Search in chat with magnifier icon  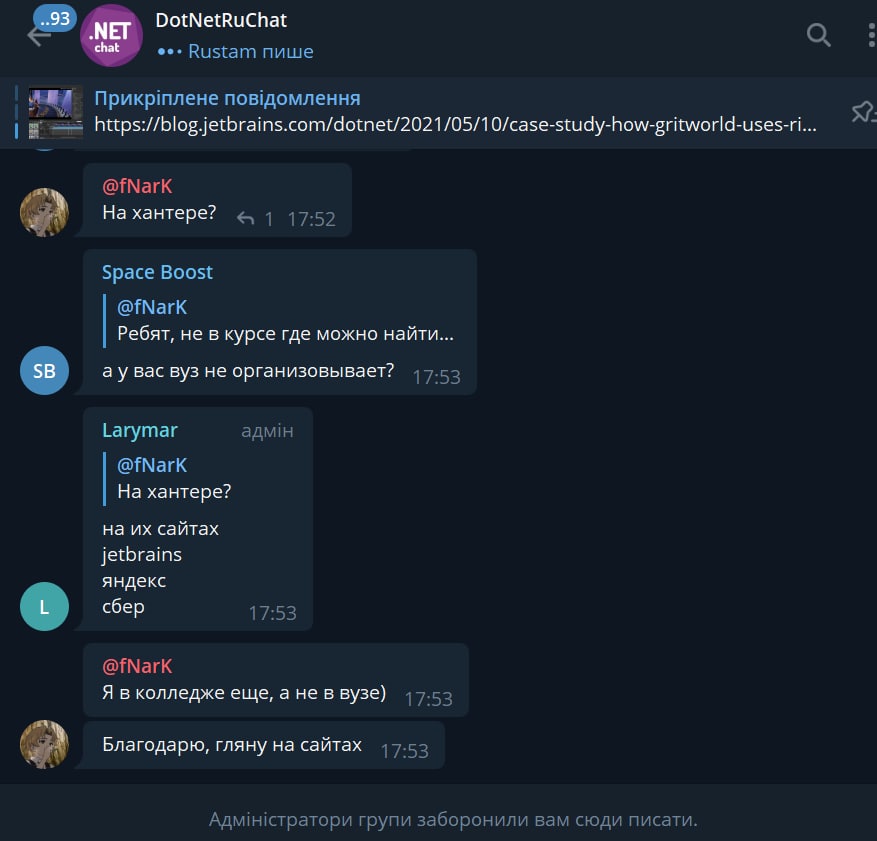818,35
